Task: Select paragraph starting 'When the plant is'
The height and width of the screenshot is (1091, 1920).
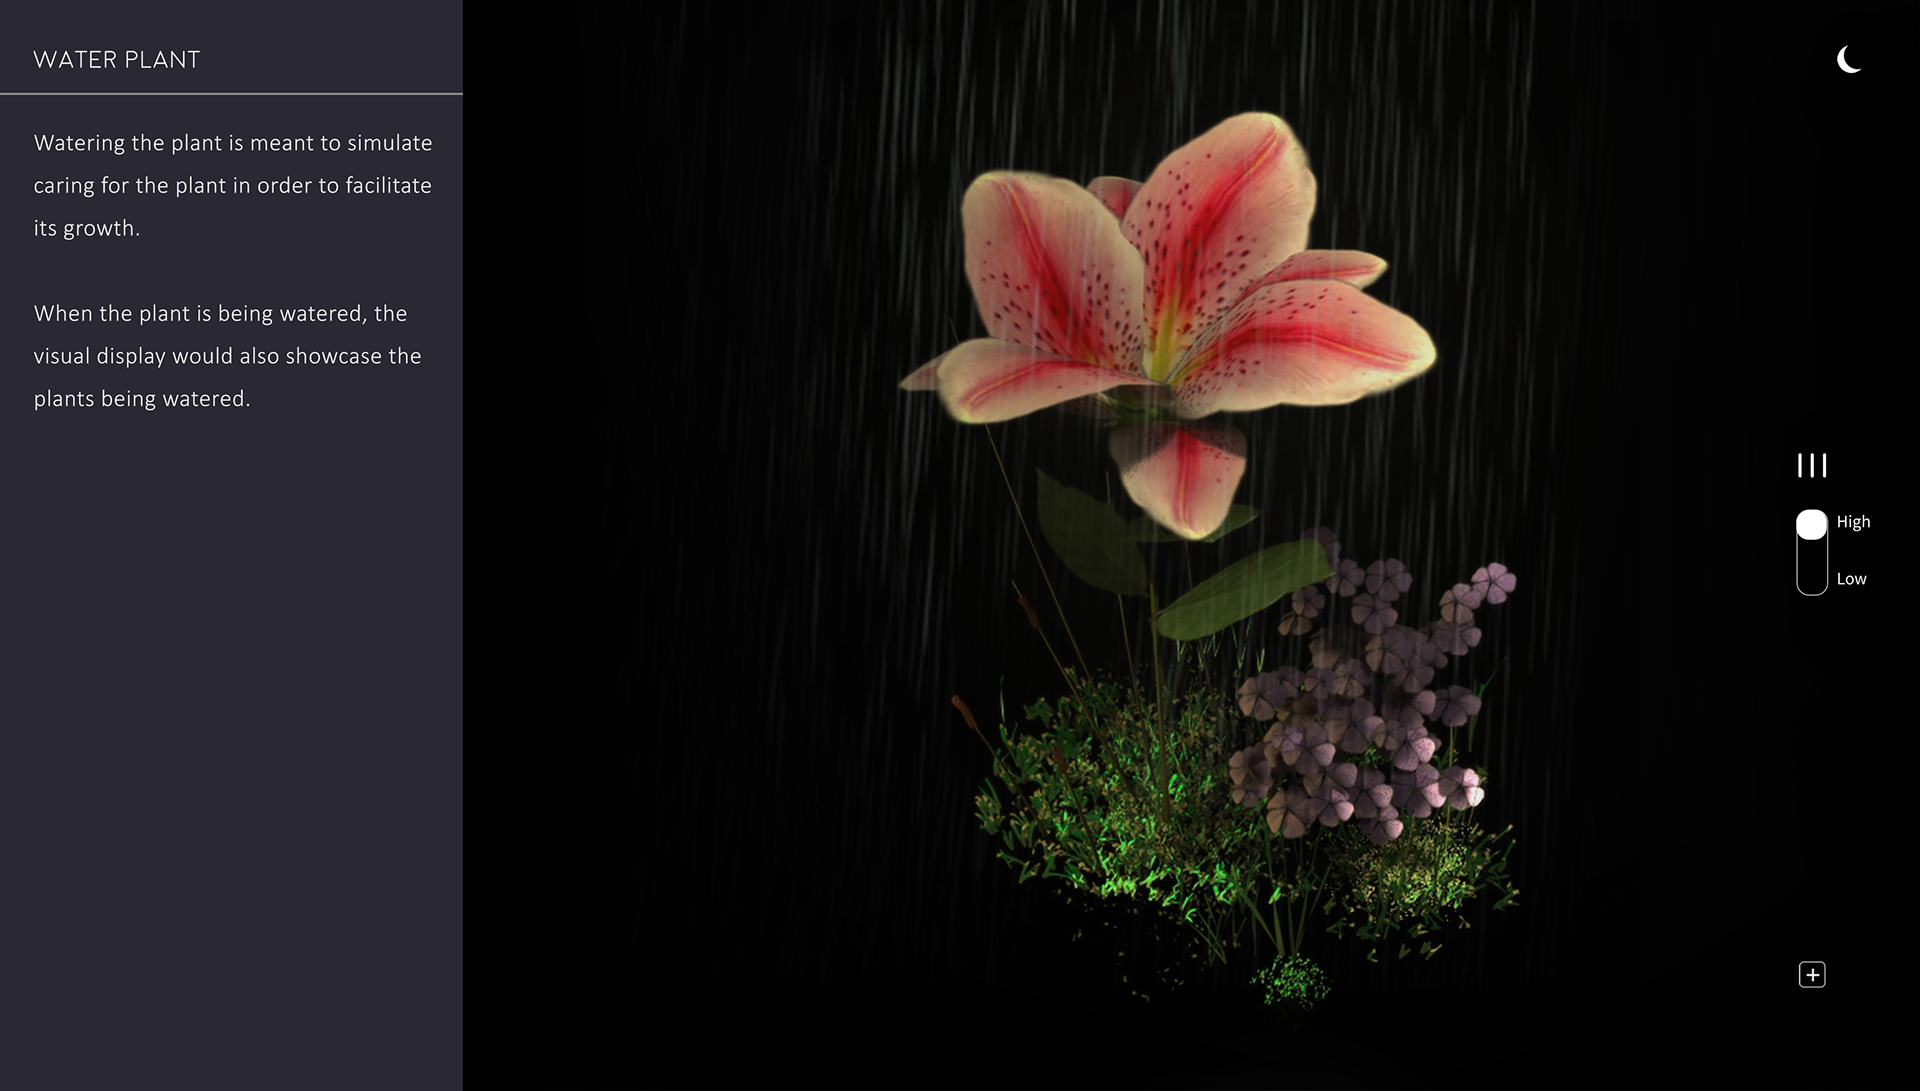Action: point(228,356)
